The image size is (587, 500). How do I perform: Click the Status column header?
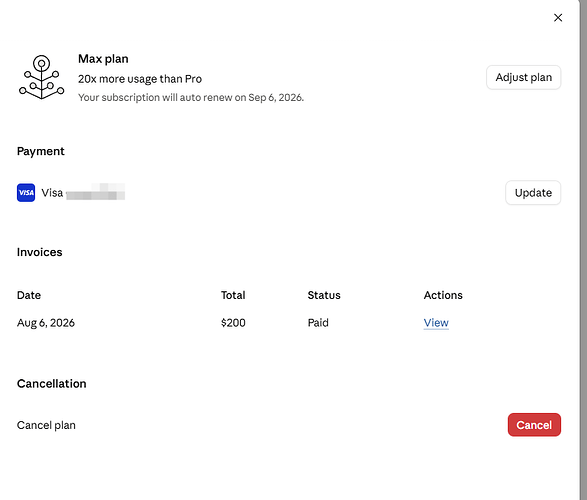[324, 295]
